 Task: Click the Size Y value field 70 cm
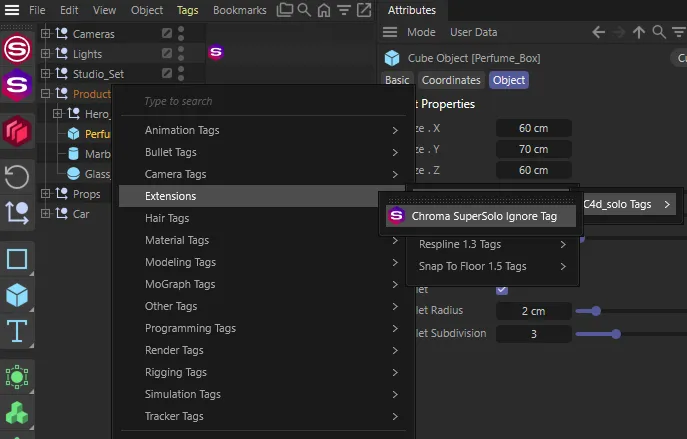tap(534, 149)
